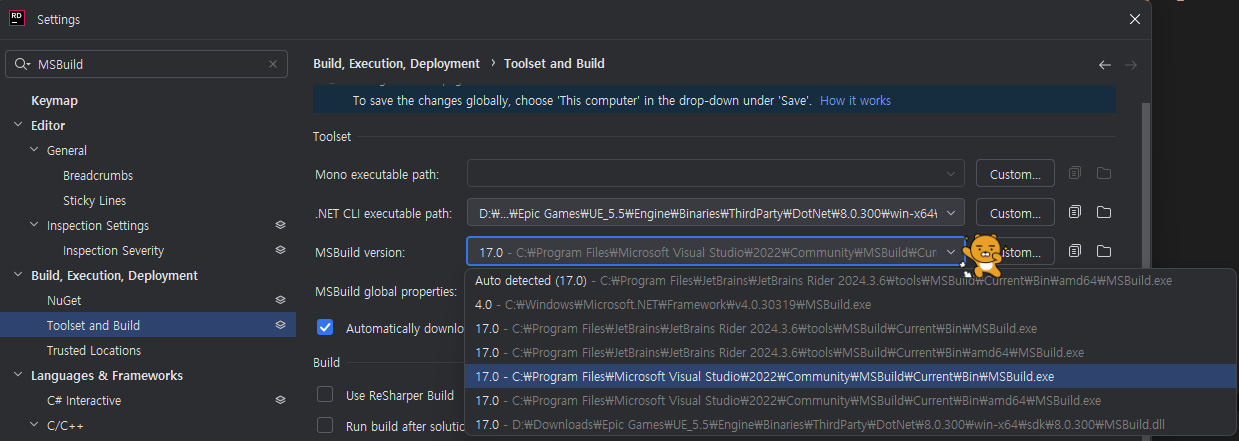
Task: Click the Rider logo in title bar
Action: tap(17, 19)
